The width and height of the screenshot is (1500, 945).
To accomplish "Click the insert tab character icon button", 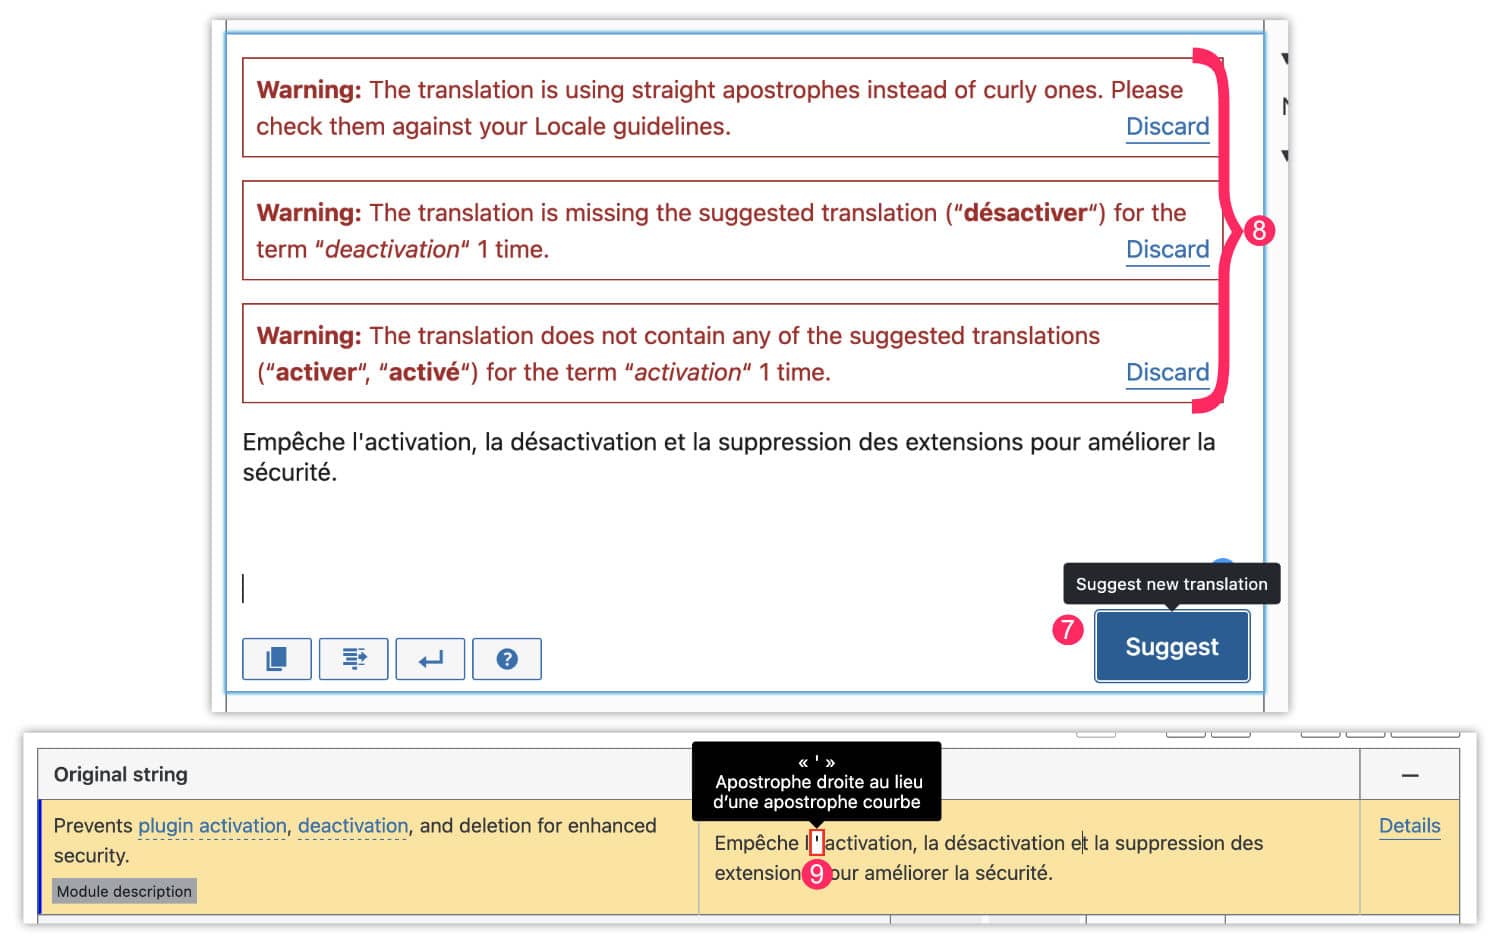I will [x=354, y=659].
